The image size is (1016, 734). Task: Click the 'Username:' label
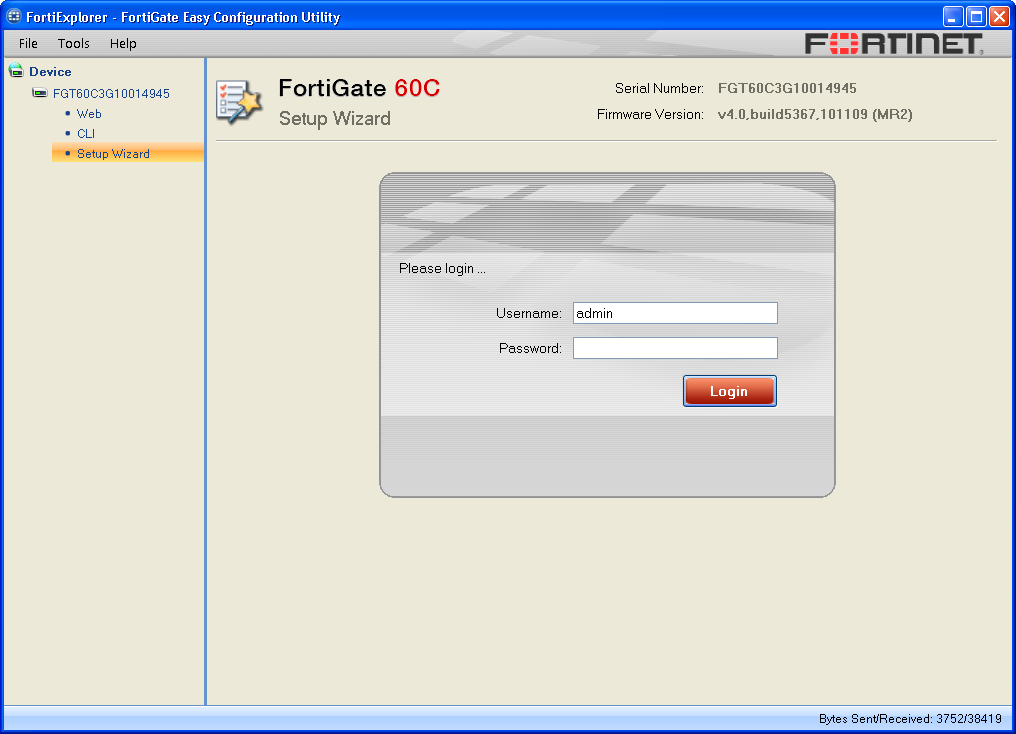(x=529, y=314)
